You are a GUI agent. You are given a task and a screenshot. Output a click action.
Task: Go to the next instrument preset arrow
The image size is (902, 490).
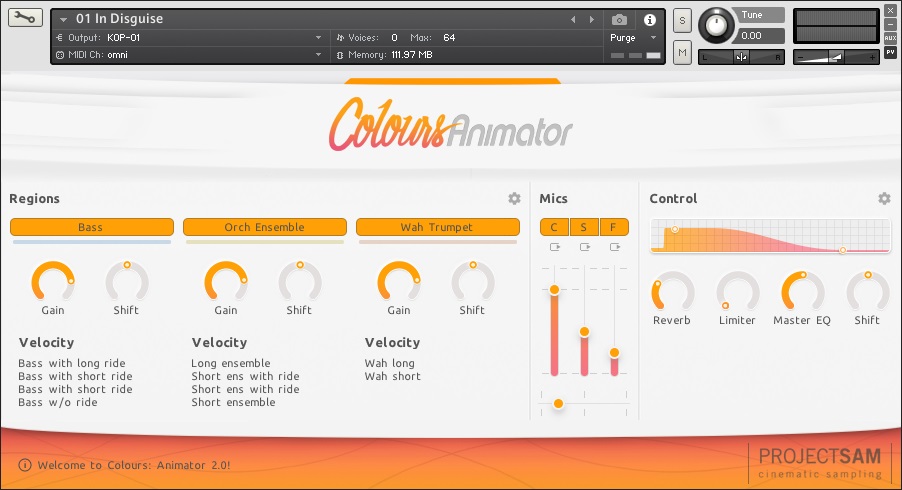coord(591,20)
